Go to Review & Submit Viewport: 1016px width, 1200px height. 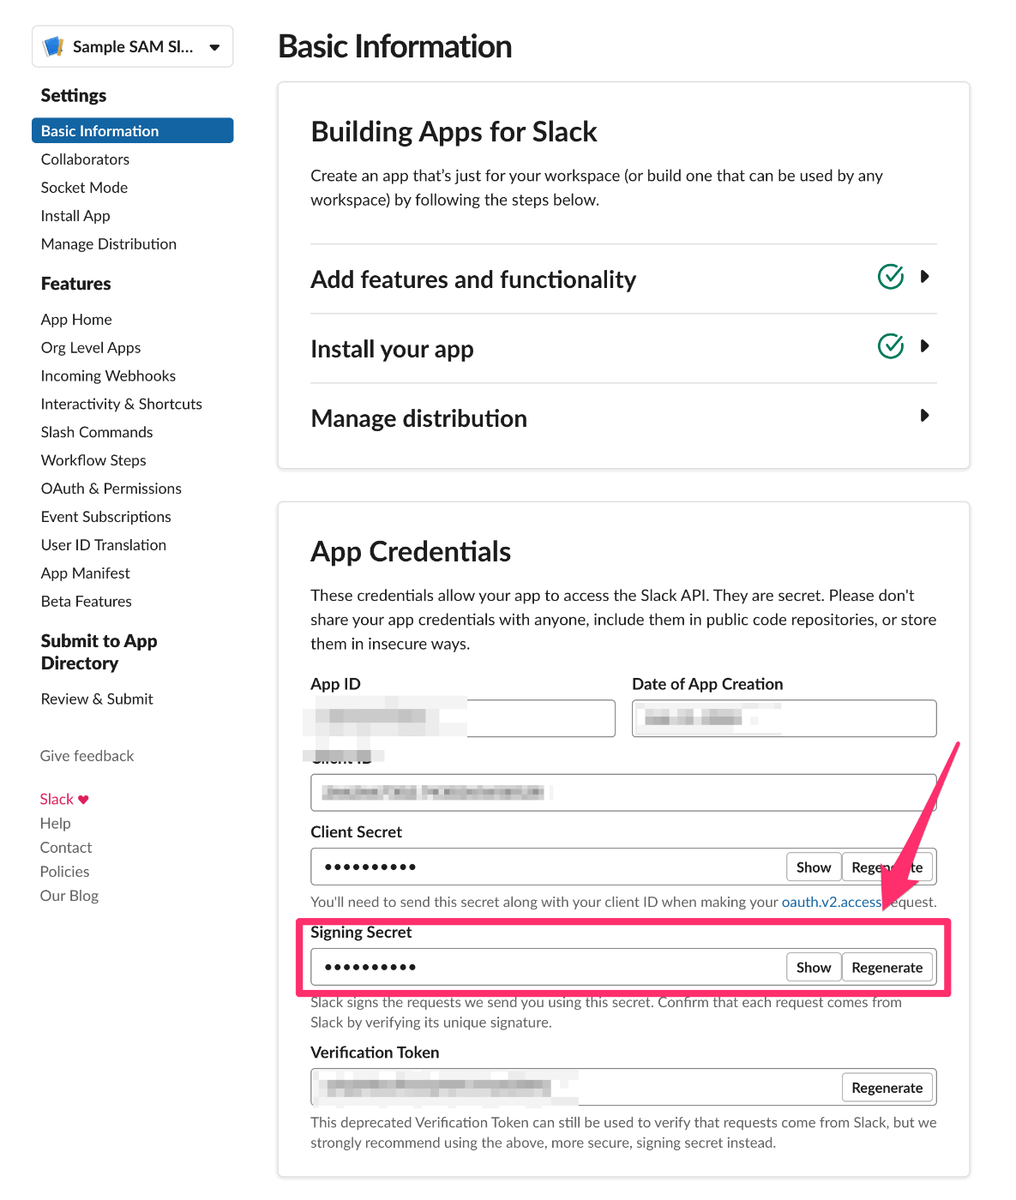tap(96, 698)
